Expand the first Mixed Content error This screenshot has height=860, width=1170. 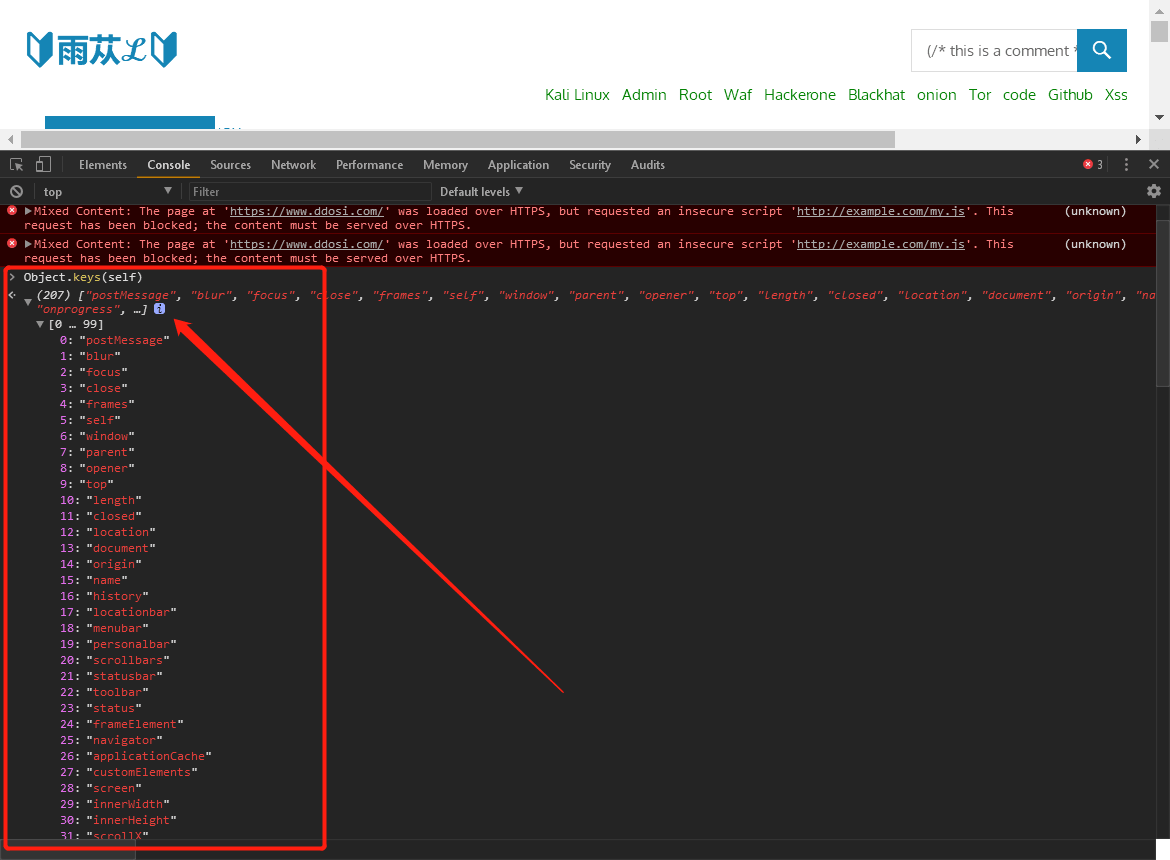coord(28,211)
